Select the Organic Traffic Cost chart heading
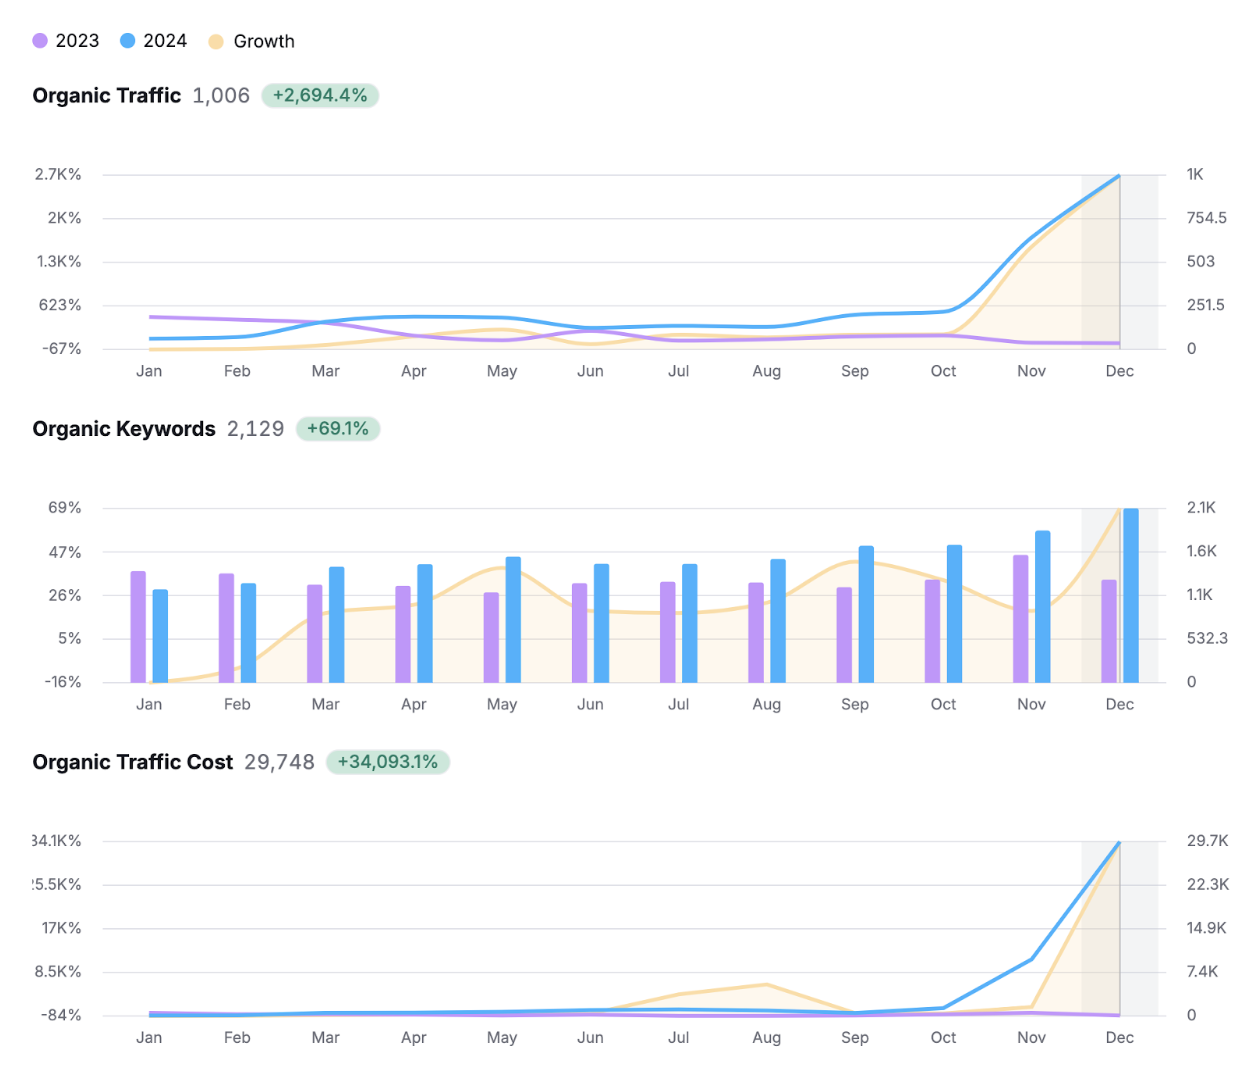The height and width of the screenshot is (1072, 1256). click(132, 762)
